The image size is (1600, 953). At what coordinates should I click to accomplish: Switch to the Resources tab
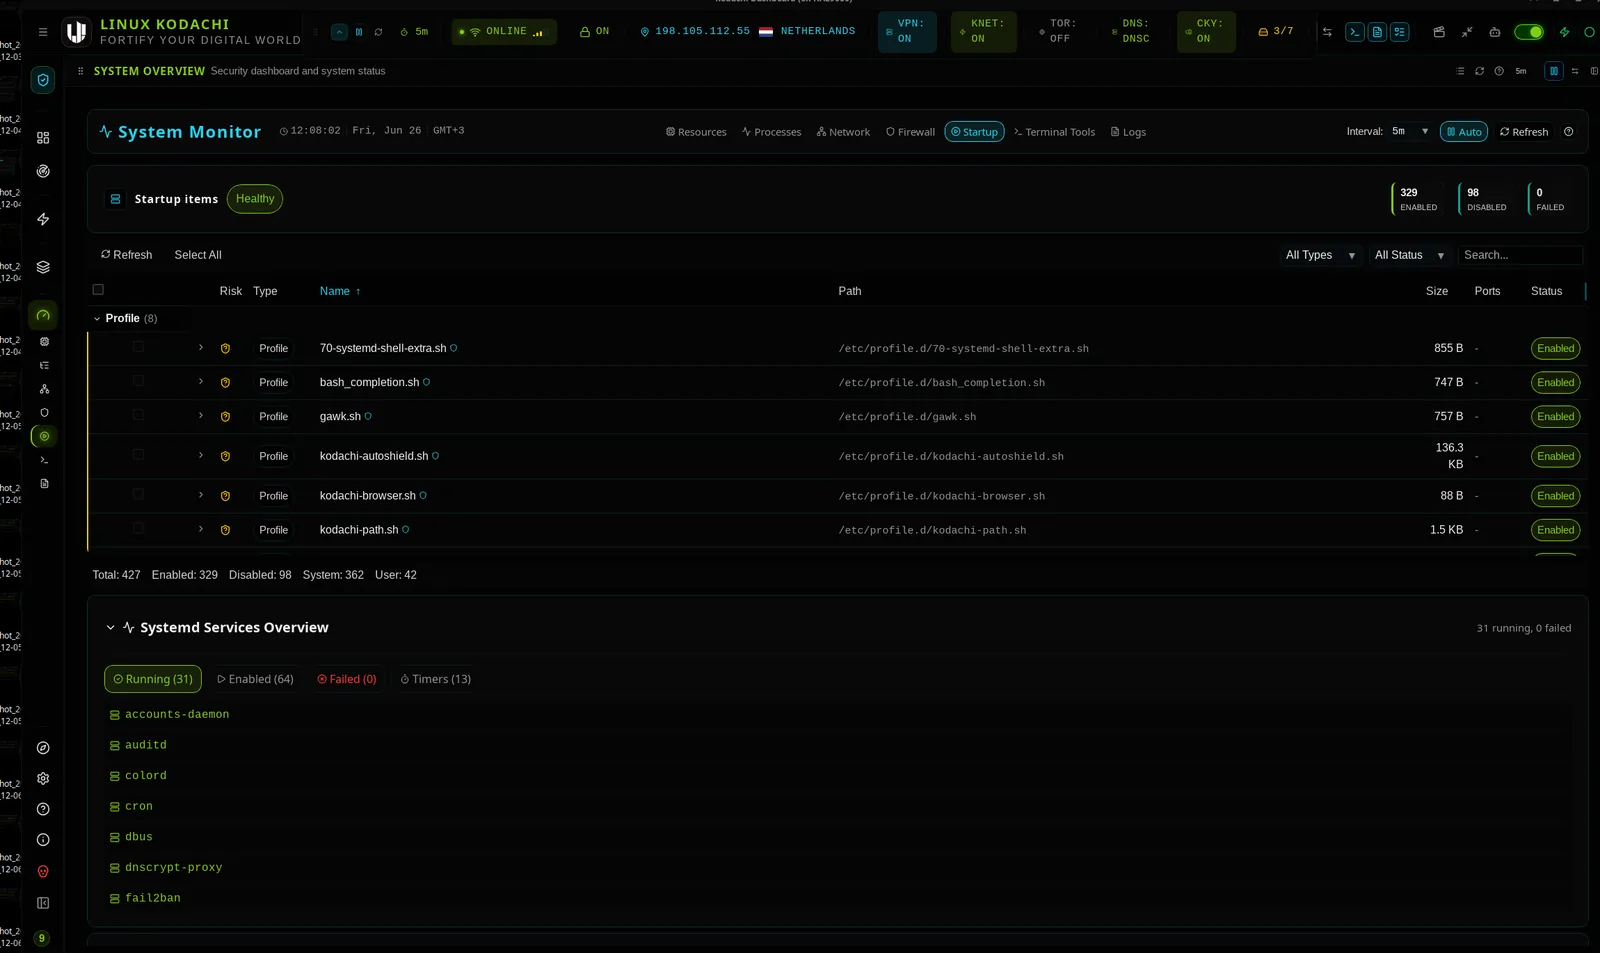point(696,132)
